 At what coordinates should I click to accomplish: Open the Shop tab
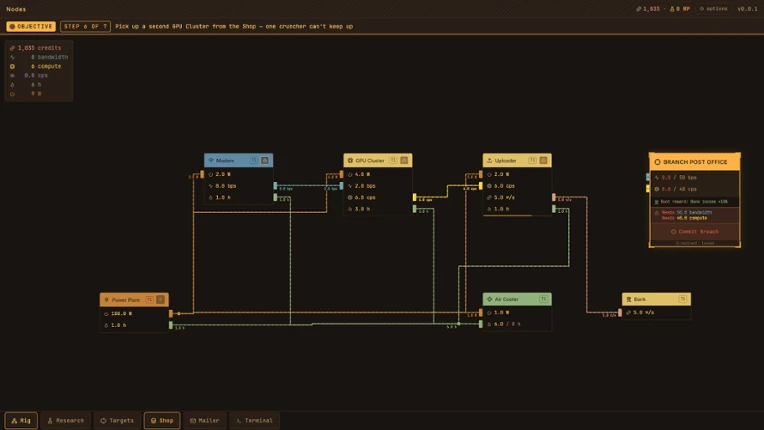point(162,420)
